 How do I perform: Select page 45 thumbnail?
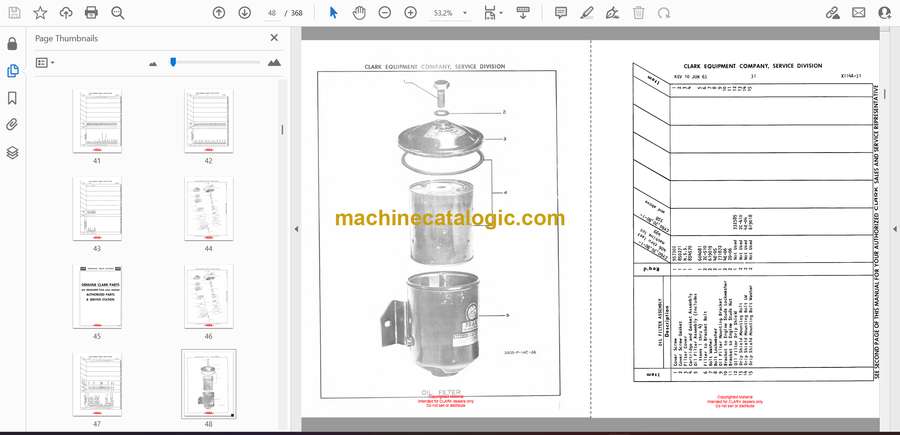pos(97,296)
